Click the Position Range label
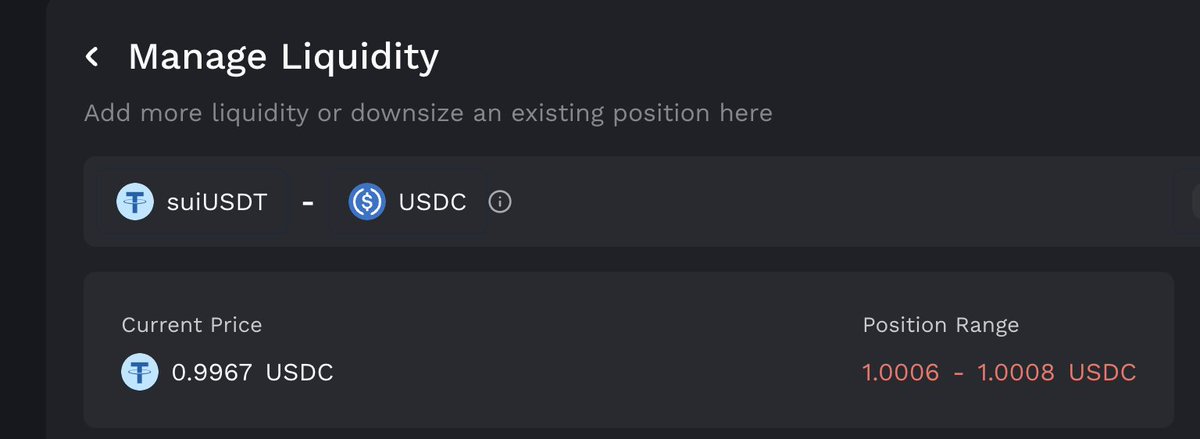This screenshot has width=1200, height=439. pyautogui.click(x=940, y=325)
